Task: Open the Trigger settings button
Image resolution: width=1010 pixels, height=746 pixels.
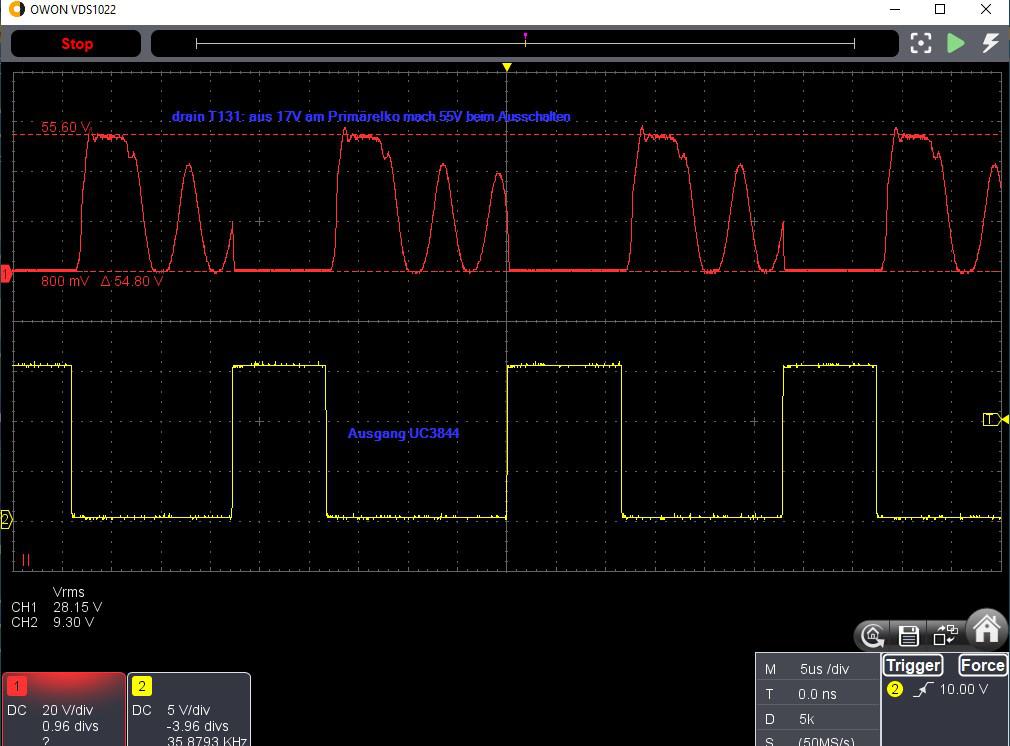Action: pos(913,665)
